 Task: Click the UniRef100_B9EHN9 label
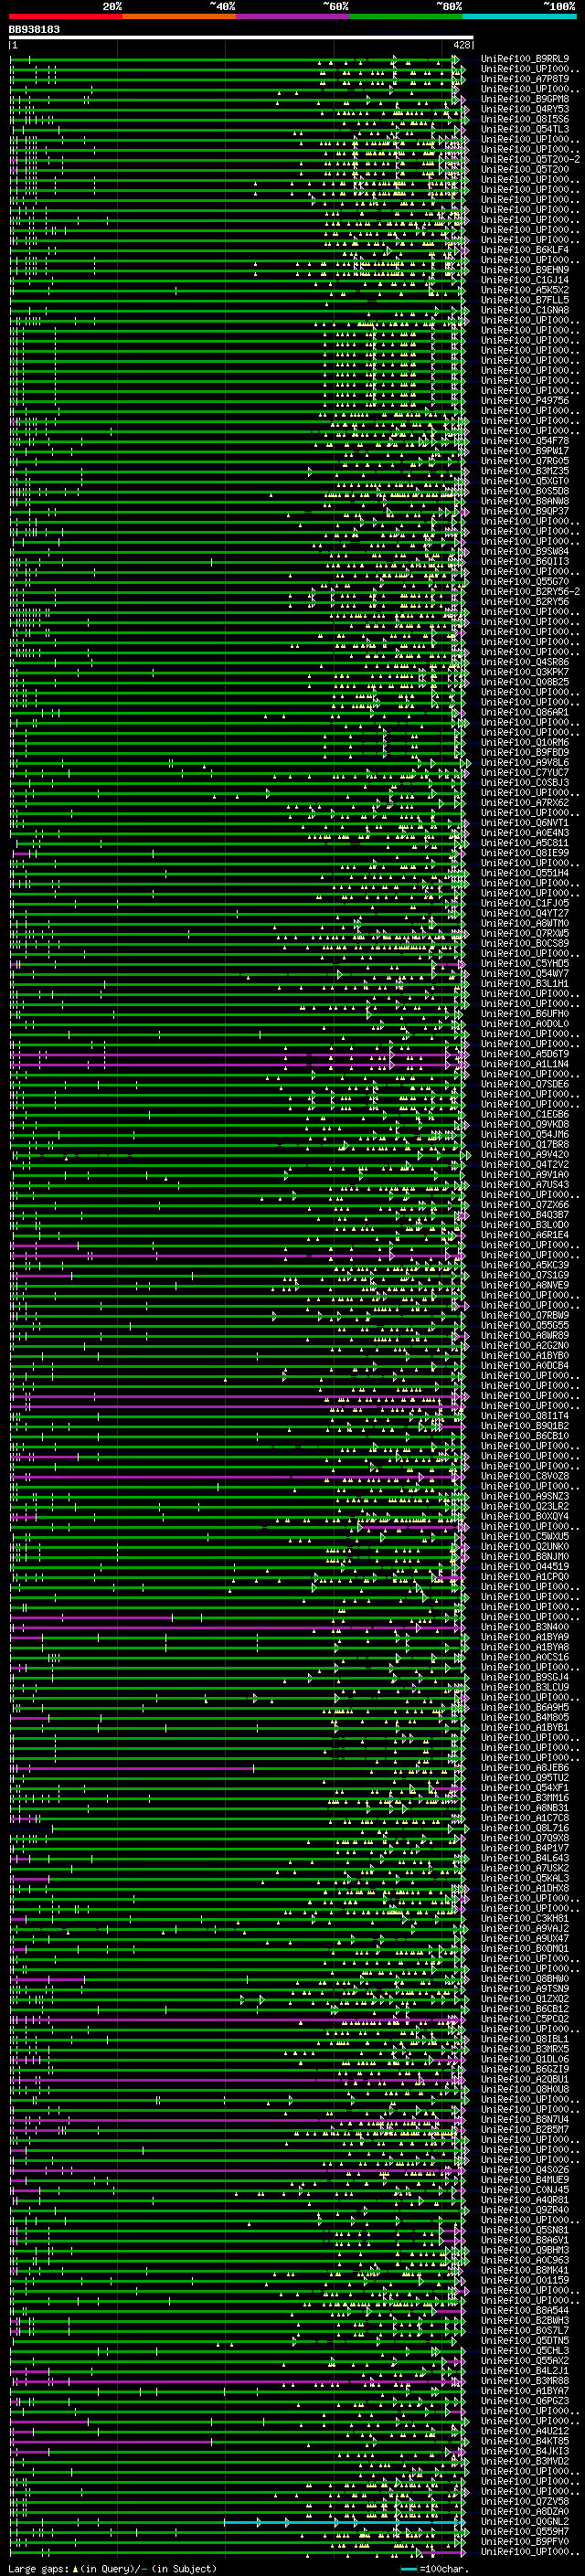tap(525, 270)
